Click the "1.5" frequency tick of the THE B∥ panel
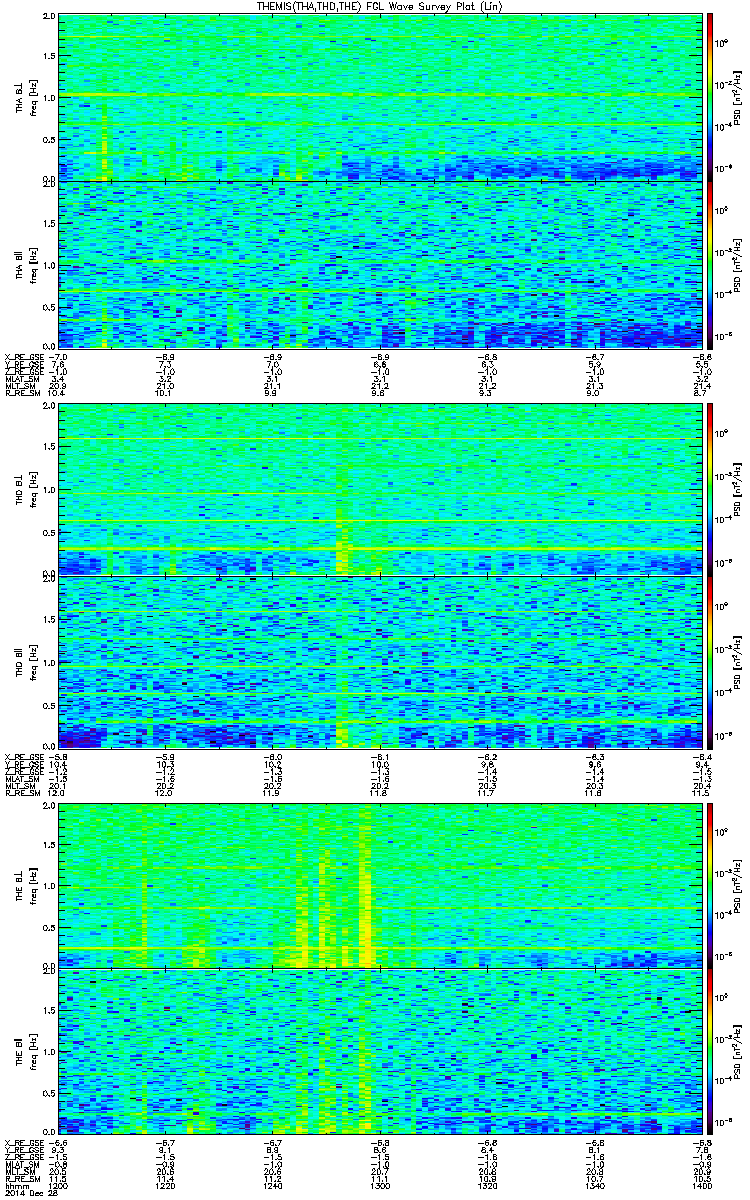The height and width of the screenshot is (1200, 750). (x=48, y=1013)
